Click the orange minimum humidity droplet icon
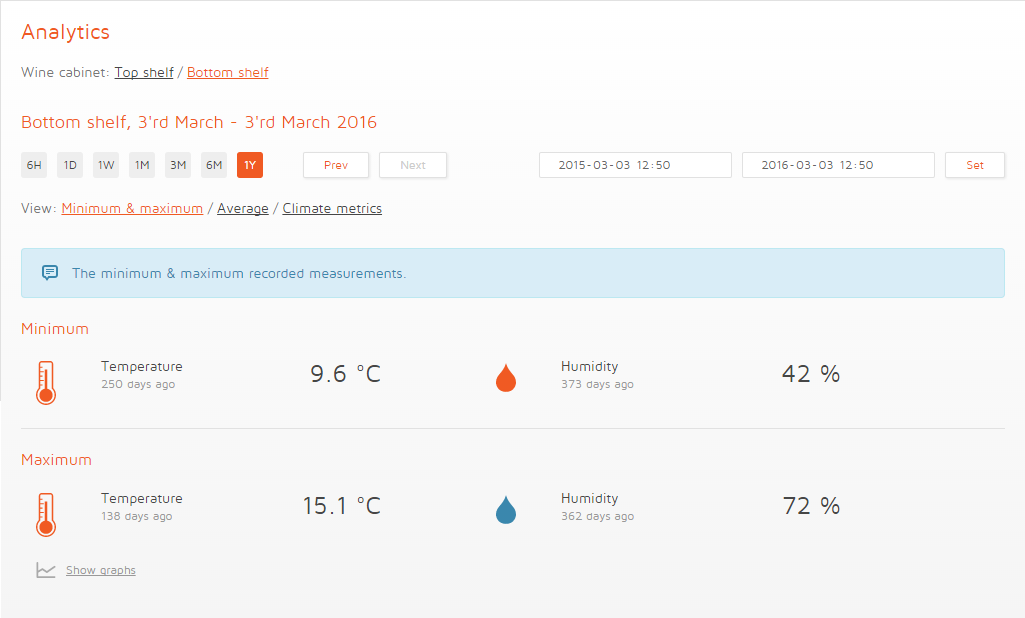 tap(506, 378)
